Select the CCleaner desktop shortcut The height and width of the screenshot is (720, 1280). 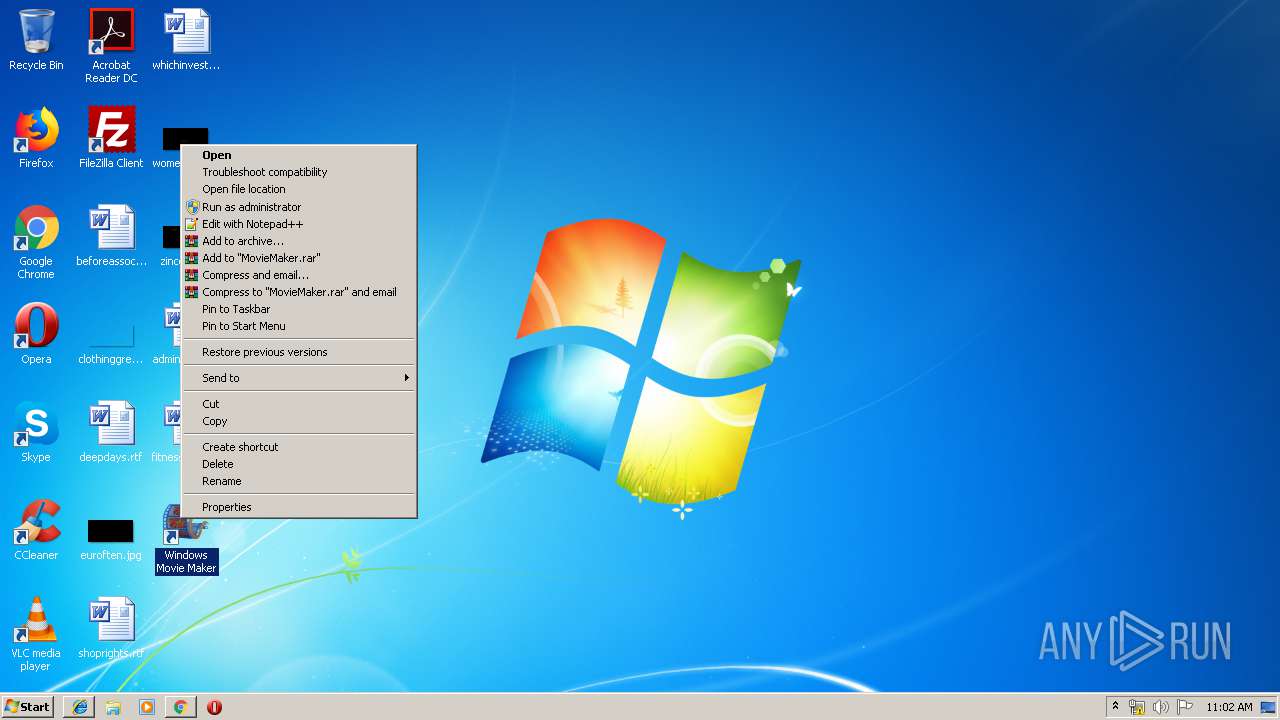pos(36,530)
